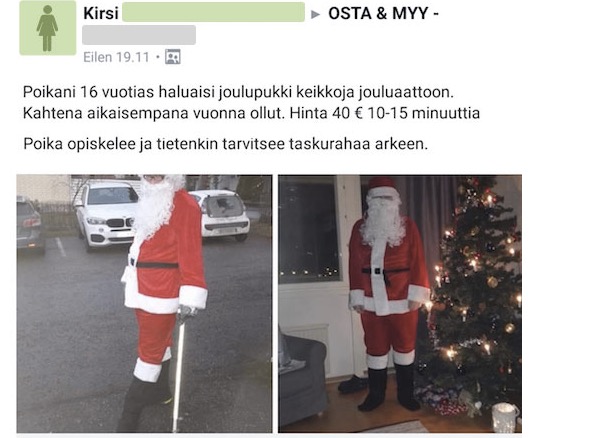Open the profile link named Kirsi
This screenshot has width=609, height=438.
(101, 13)
